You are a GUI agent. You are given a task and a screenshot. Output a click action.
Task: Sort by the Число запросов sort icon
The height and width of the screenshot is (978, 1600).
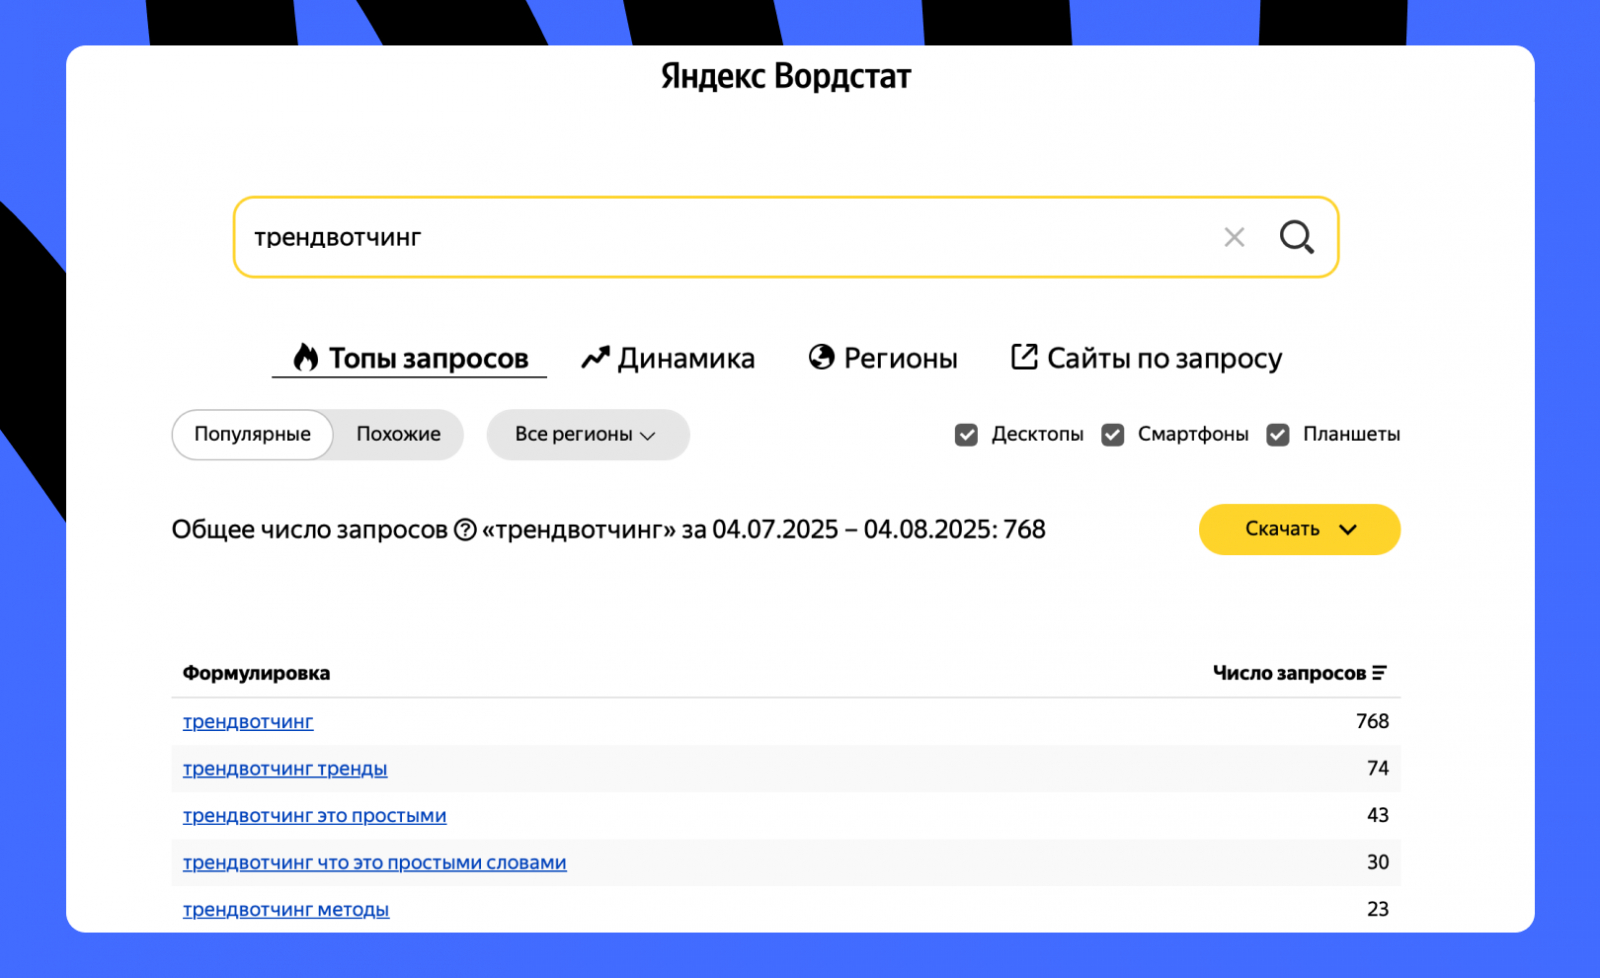click(x=1380, y=673)
